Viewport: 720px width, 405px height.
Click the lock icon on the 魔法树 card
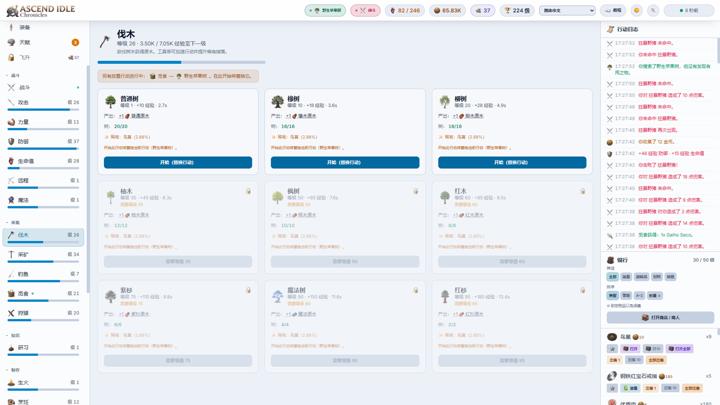(416, 290)
